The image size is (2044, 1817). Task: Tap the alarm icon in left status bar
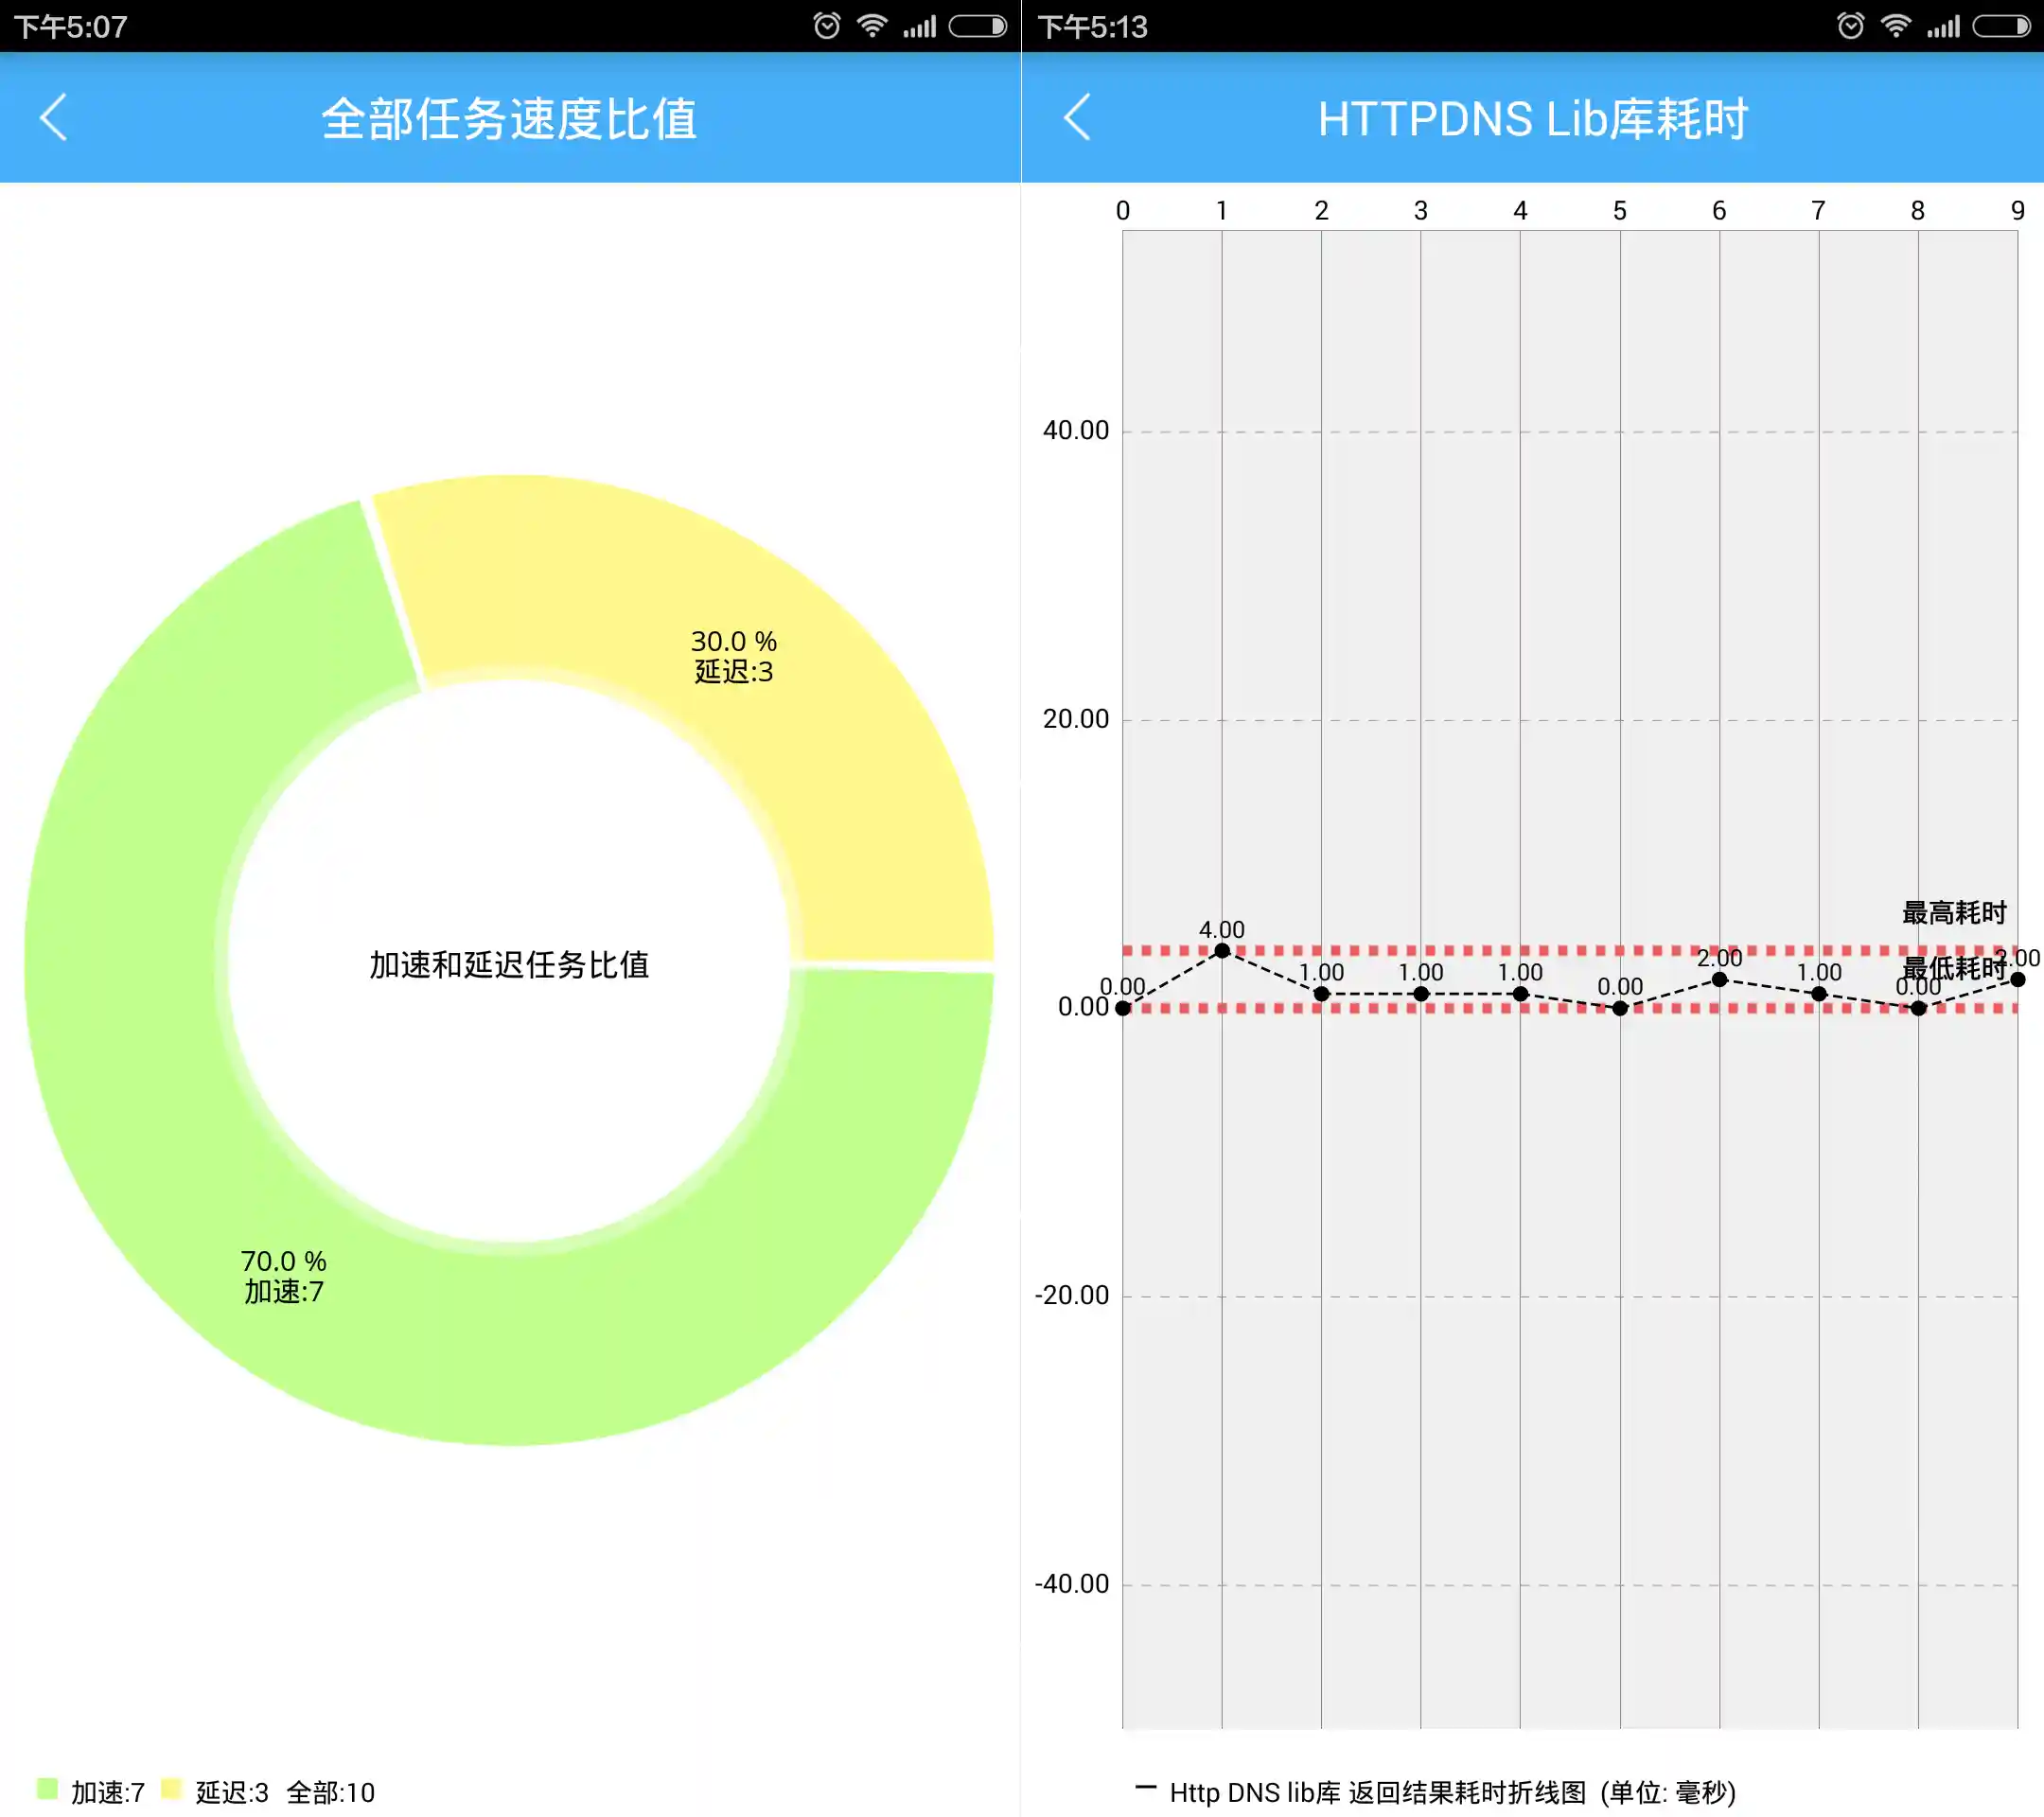(826, 26)
